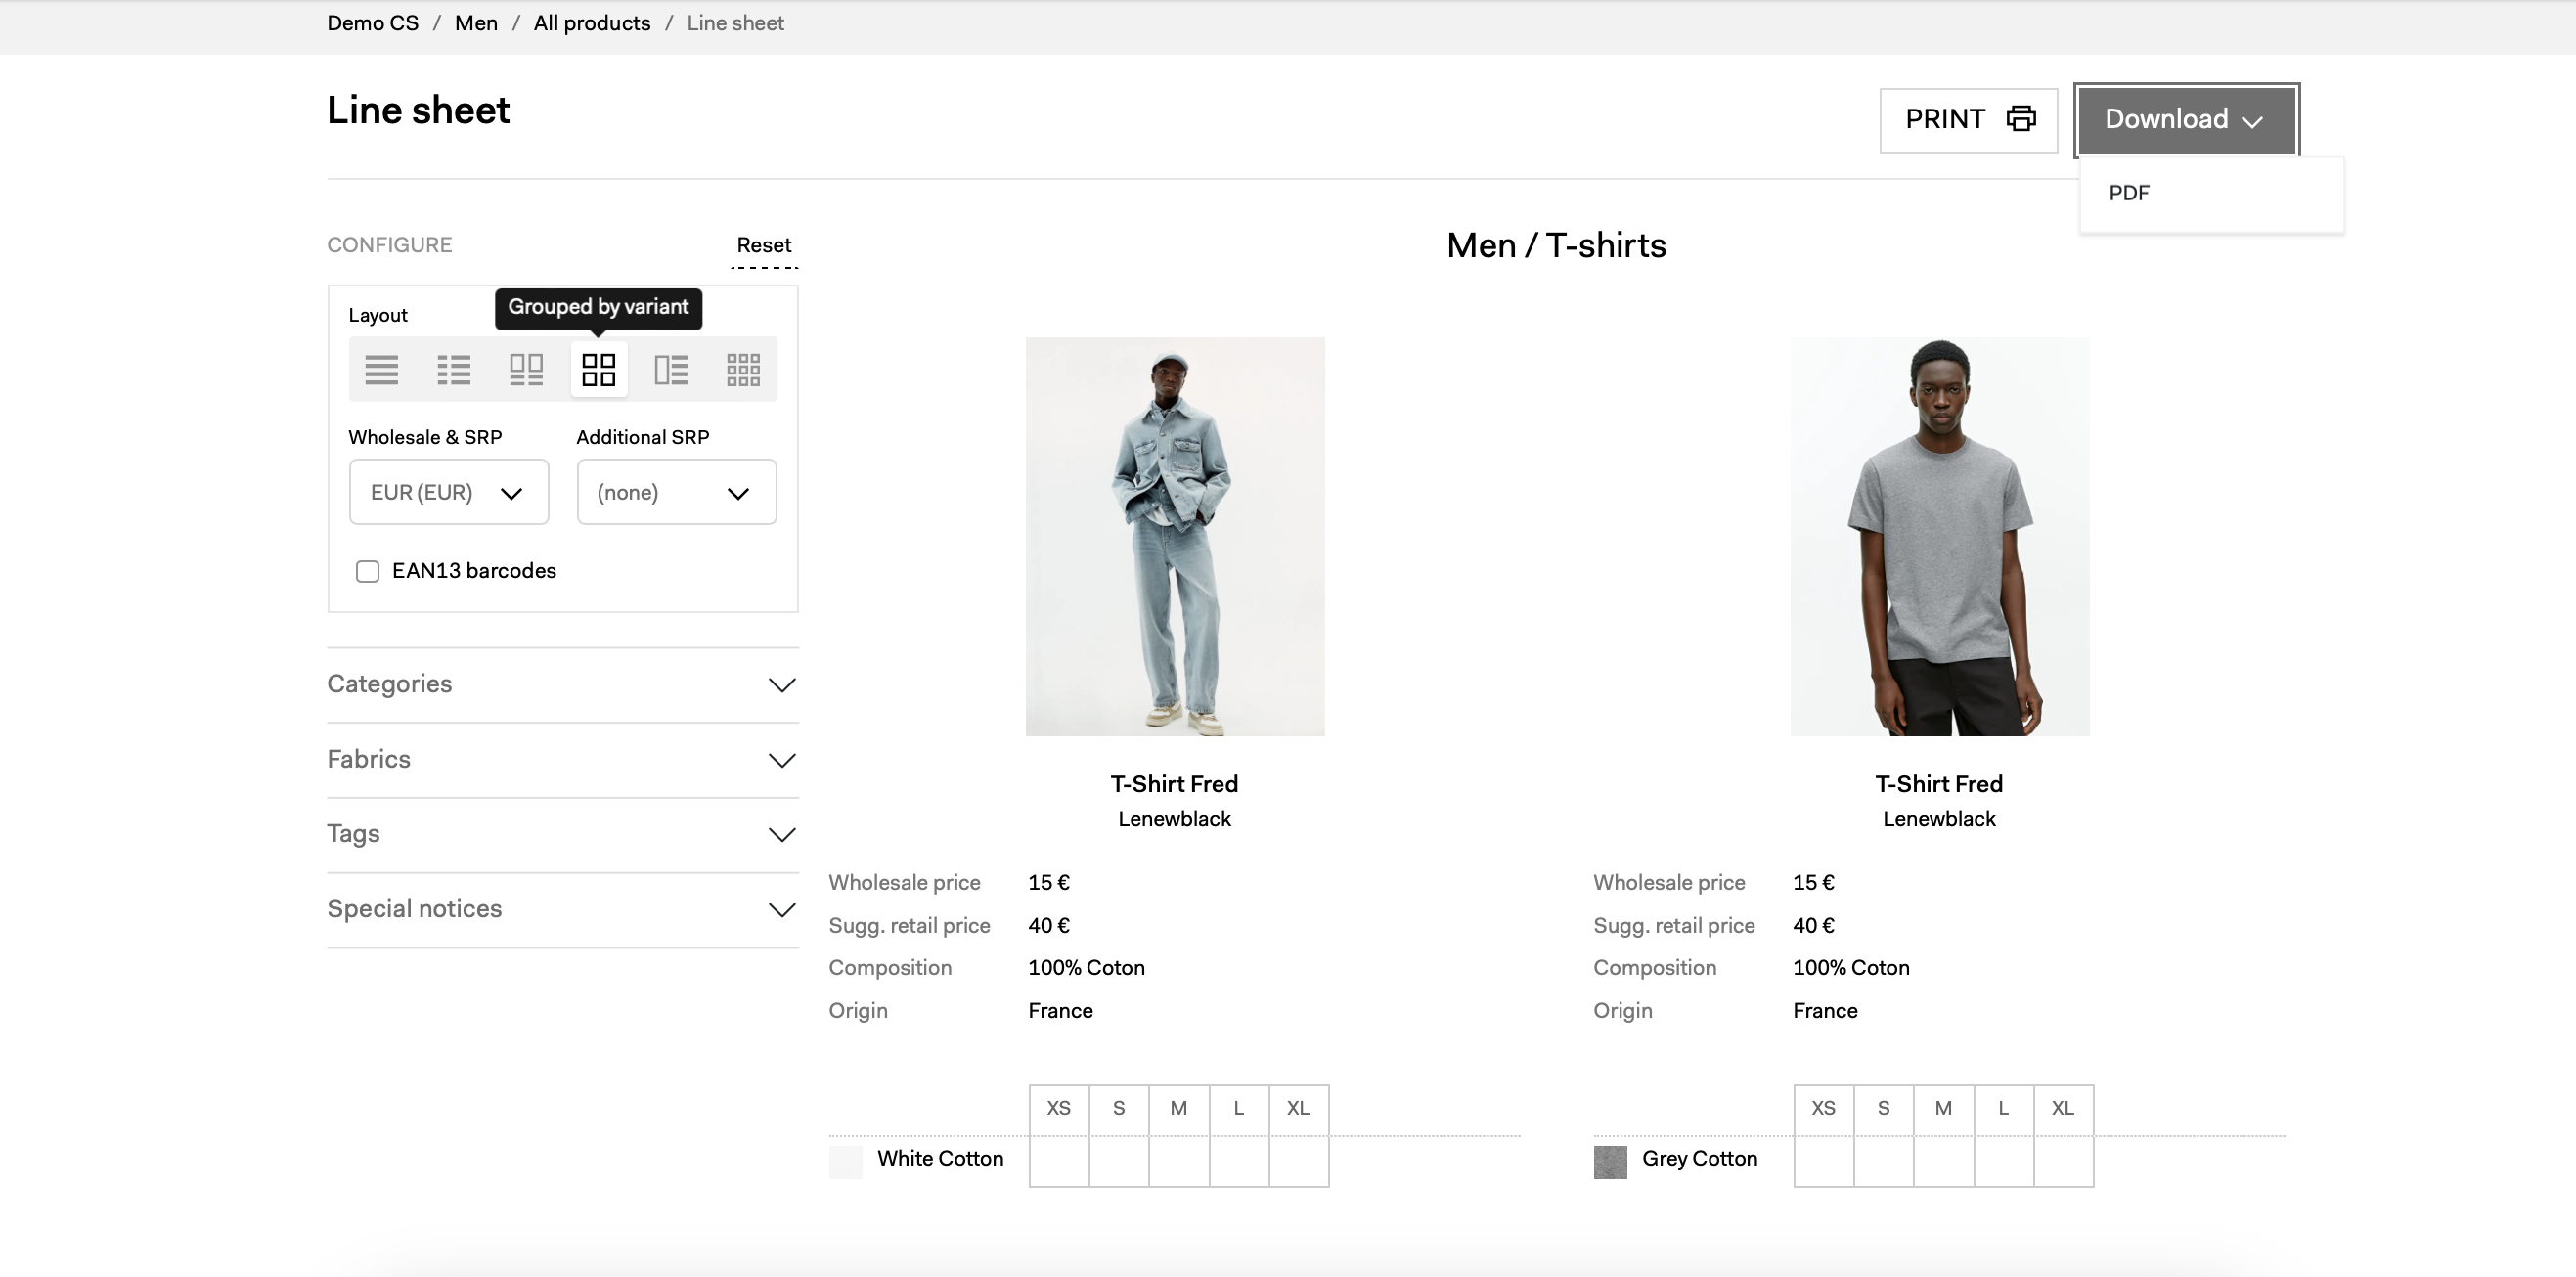The width and height of the screenshot is (2576, 1277).
Task: Open the Additional SRP dropdown
Action: click(676, 492)
